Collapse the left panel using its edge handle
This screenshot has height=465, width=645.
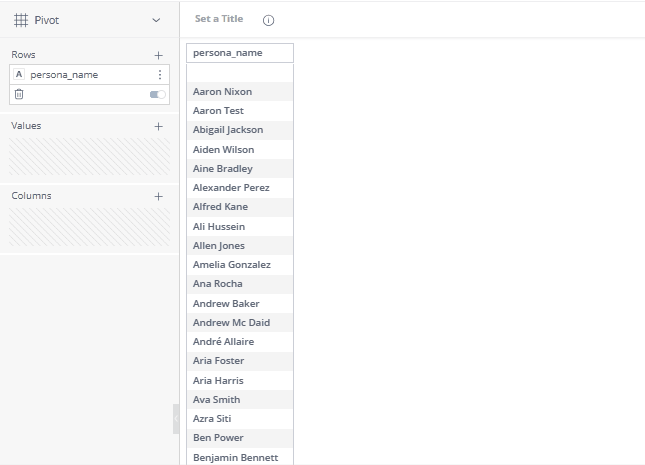[176, 419]
